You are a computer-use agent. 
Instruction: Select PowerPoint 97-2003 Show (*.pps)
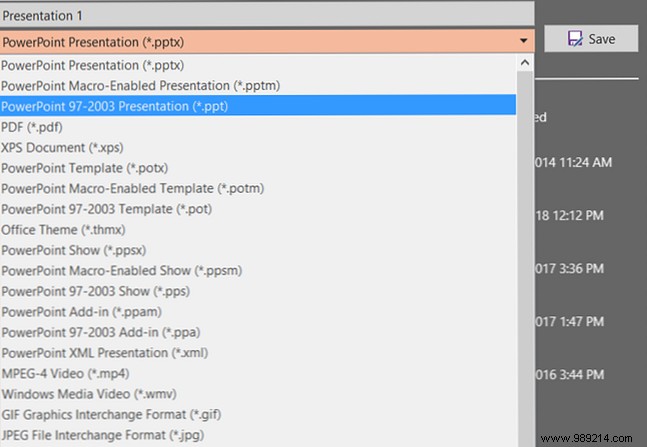[x=258, y=291]
